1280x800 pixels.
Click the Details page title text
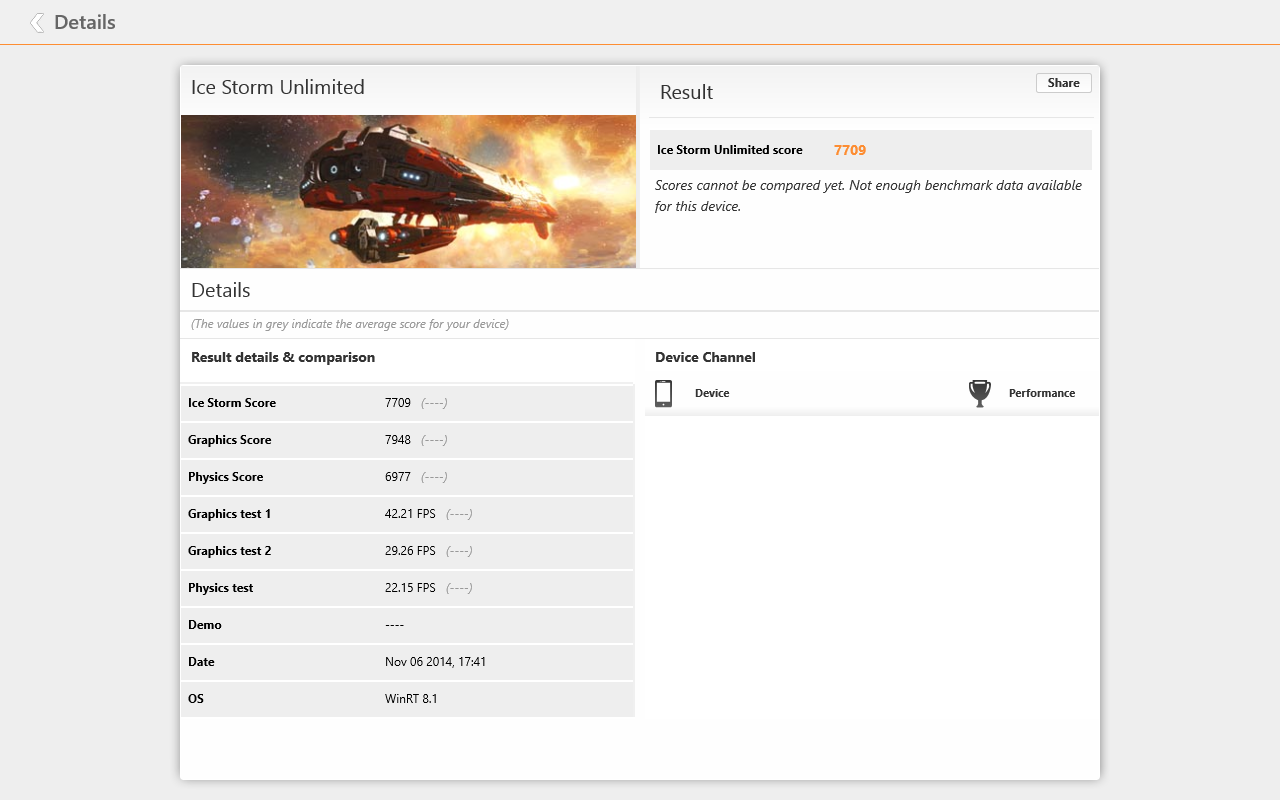(x=85, y=22)
